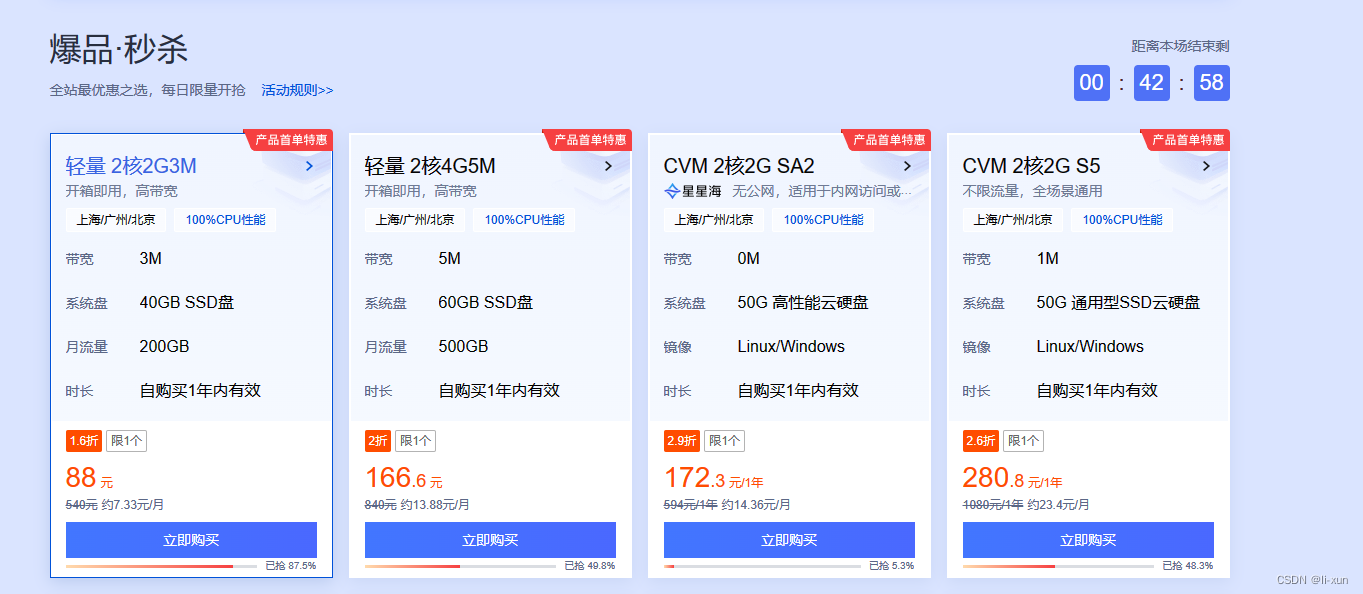Image resolution: width=1363 pixels, height=594 pixels.
Task: Expand the 轻量 2核4G5M card arrow
Action: 608,166
